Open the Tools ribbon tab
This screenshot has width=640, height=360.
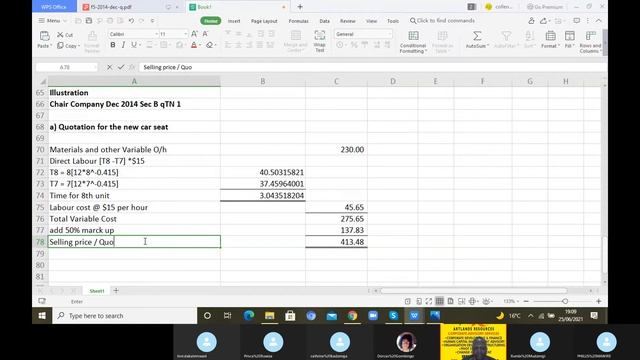[393, 21]
